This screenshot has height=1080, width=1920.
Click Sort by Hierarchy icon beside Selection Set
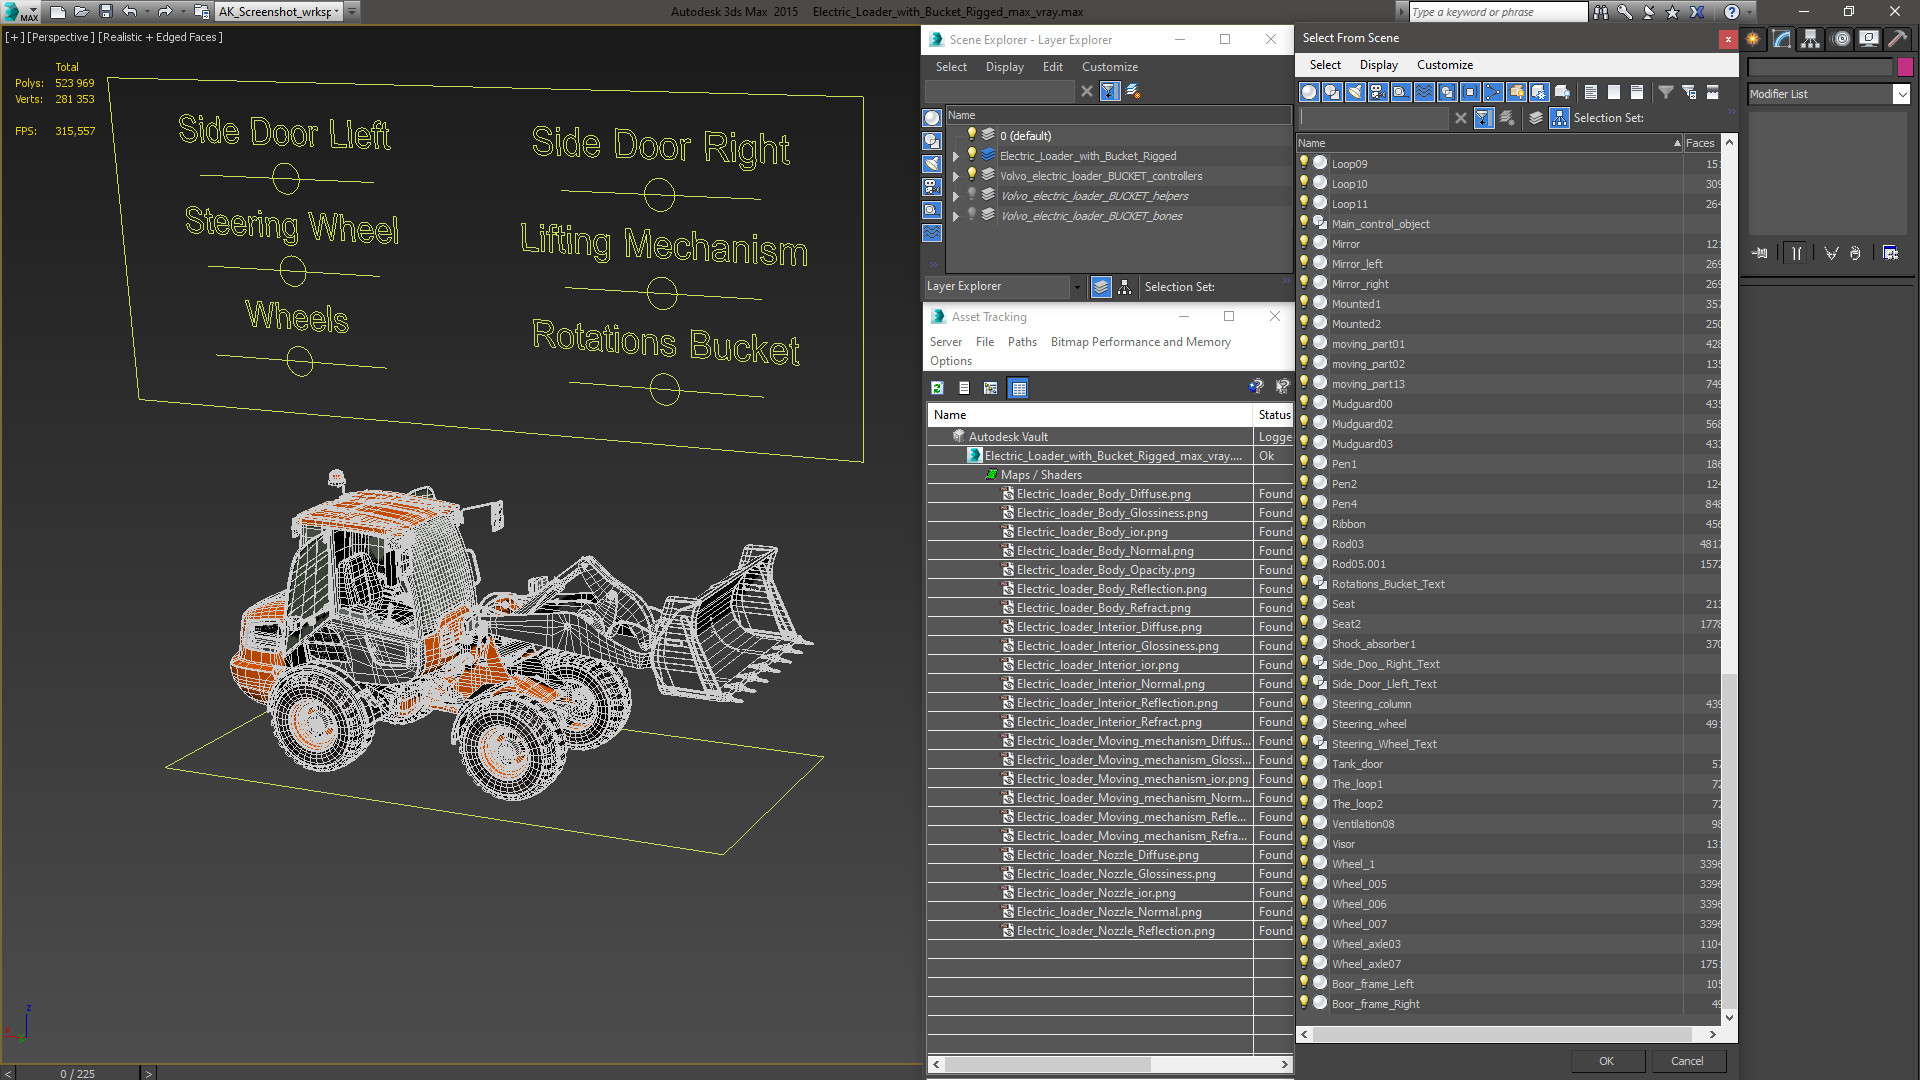click(1560, 118)
